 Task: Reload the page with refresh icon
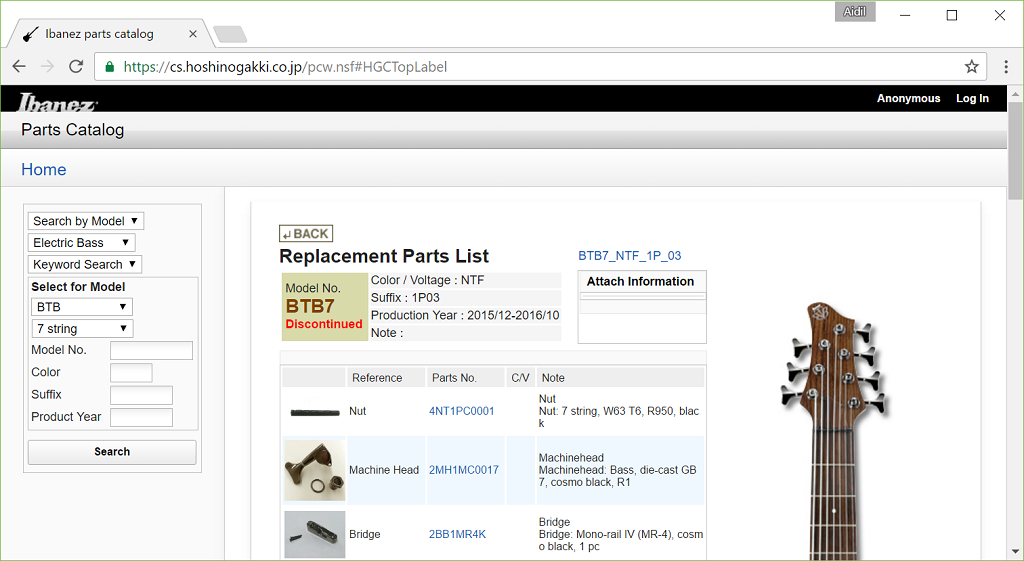[x=76, y=67]
